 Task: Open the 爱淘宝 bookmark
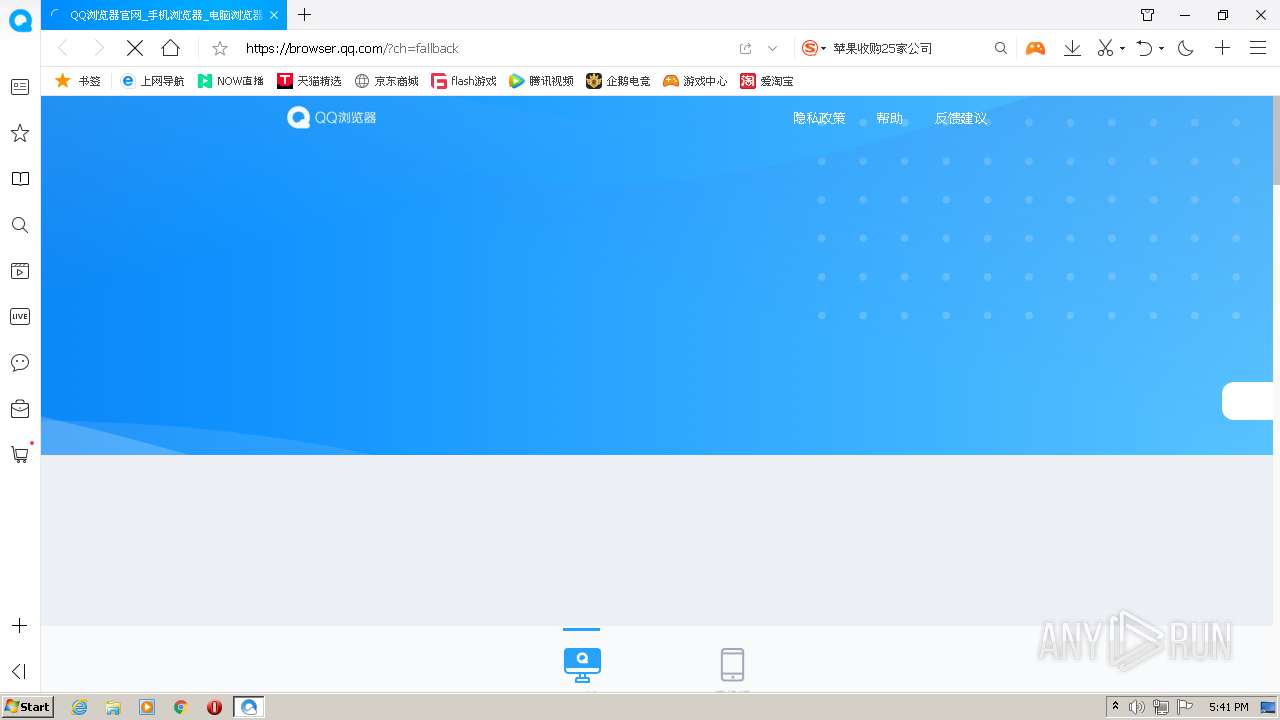pyautogui.click(x=767, y=81)
